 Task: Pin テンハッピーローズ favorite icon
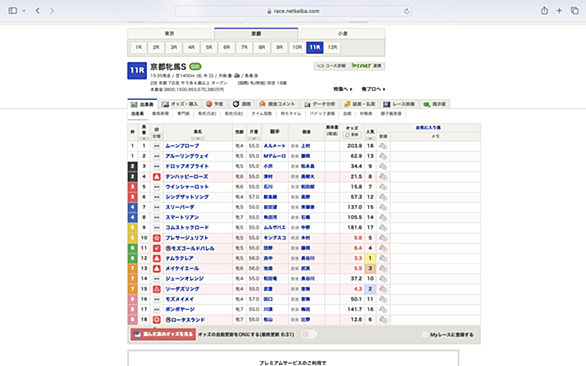click(x=383, y=177)
